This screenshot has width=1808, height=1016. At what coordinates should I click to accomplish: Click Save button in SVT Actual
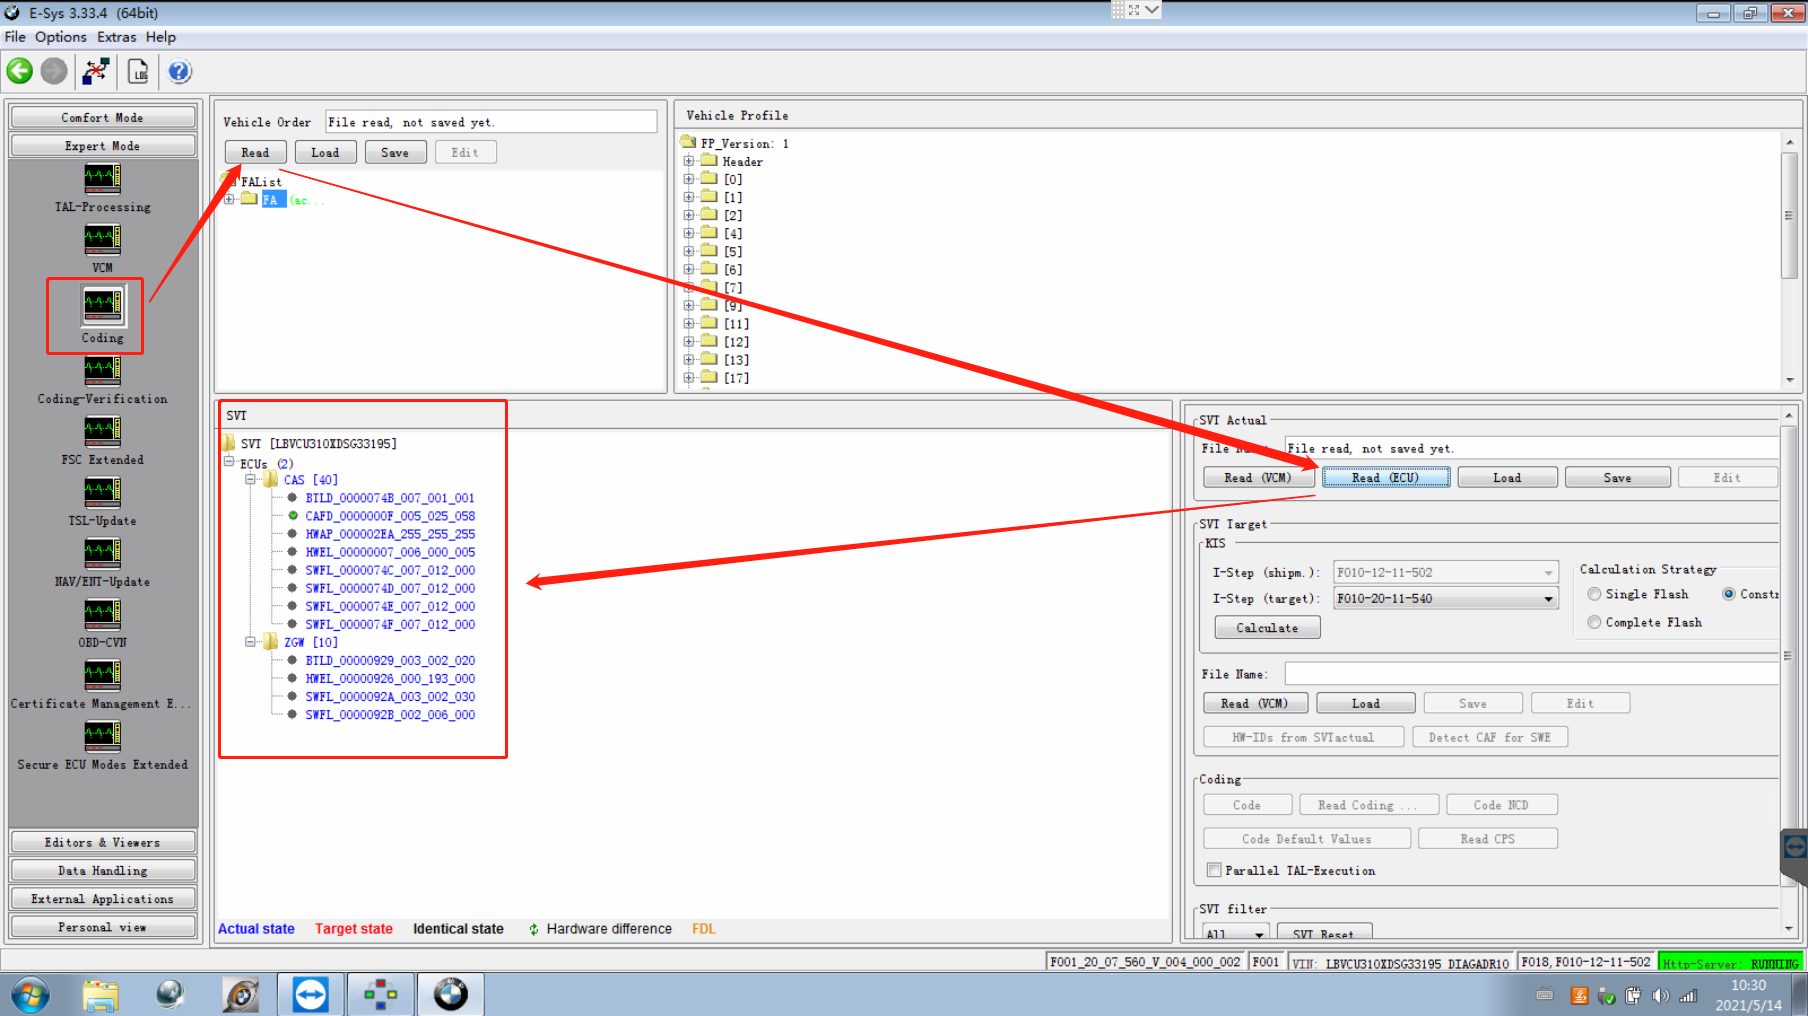[x=1617, y=477]
